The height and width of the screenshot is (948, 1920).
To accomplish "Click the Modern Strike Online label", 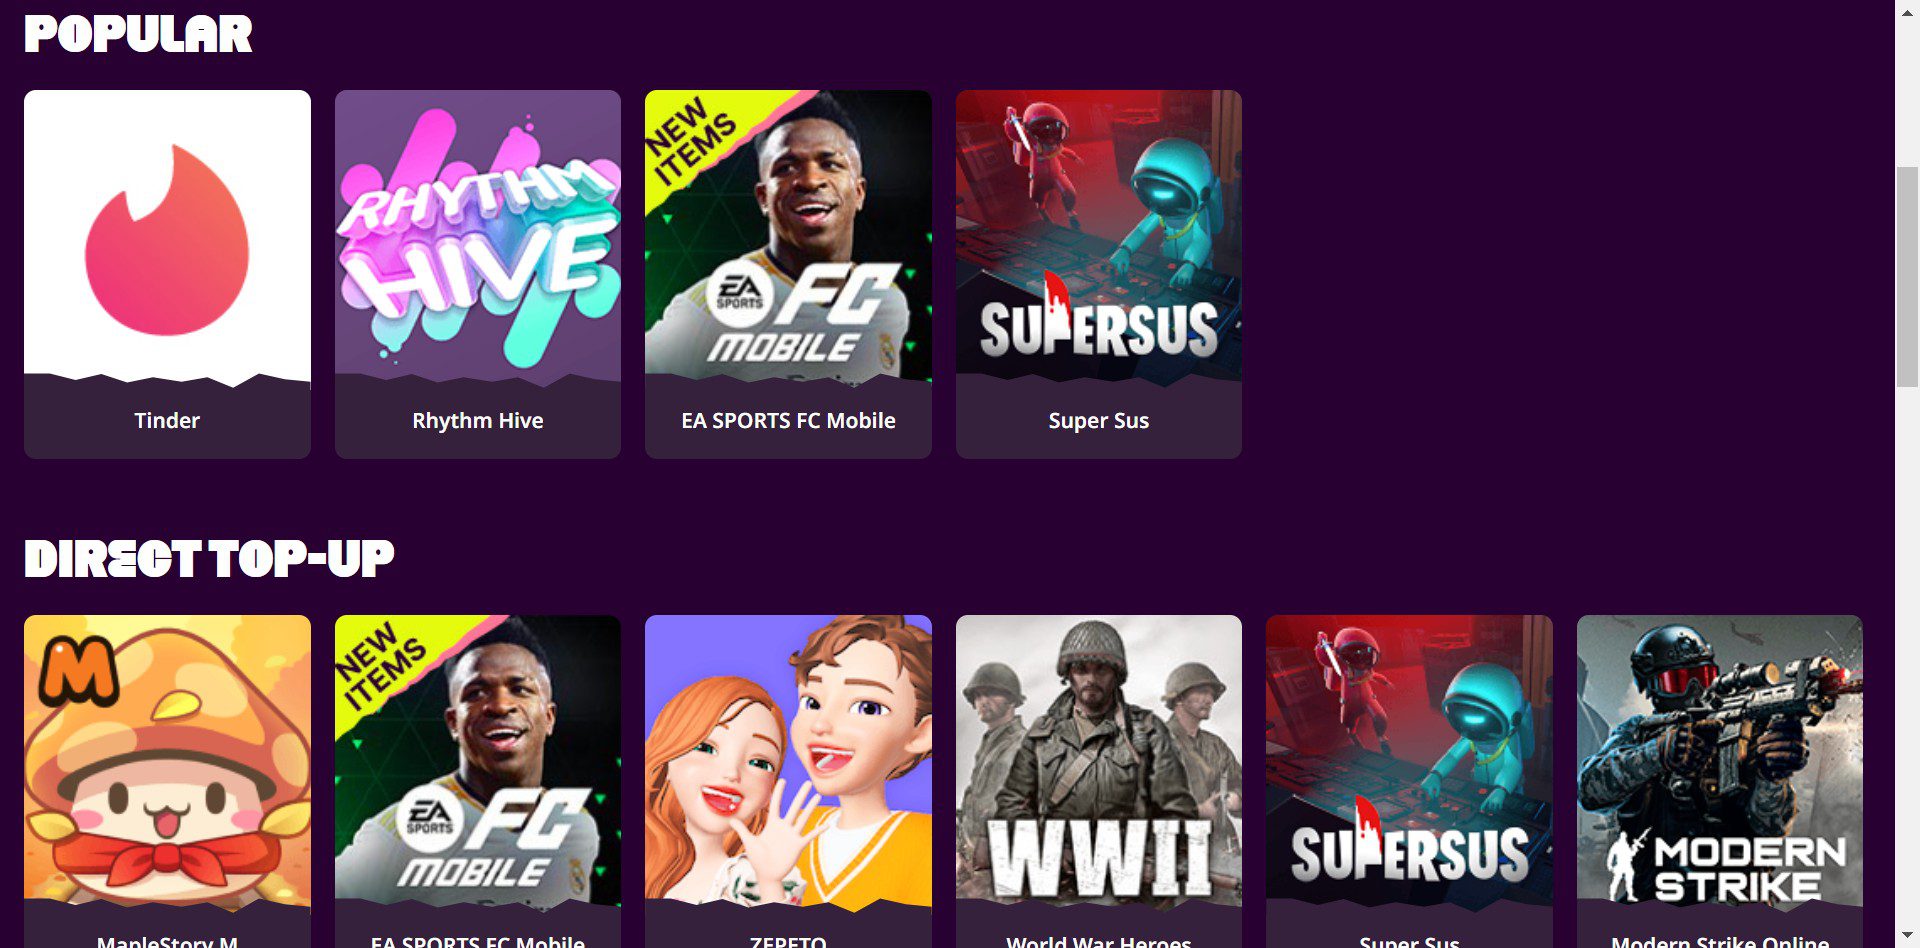I will 1720,941.
